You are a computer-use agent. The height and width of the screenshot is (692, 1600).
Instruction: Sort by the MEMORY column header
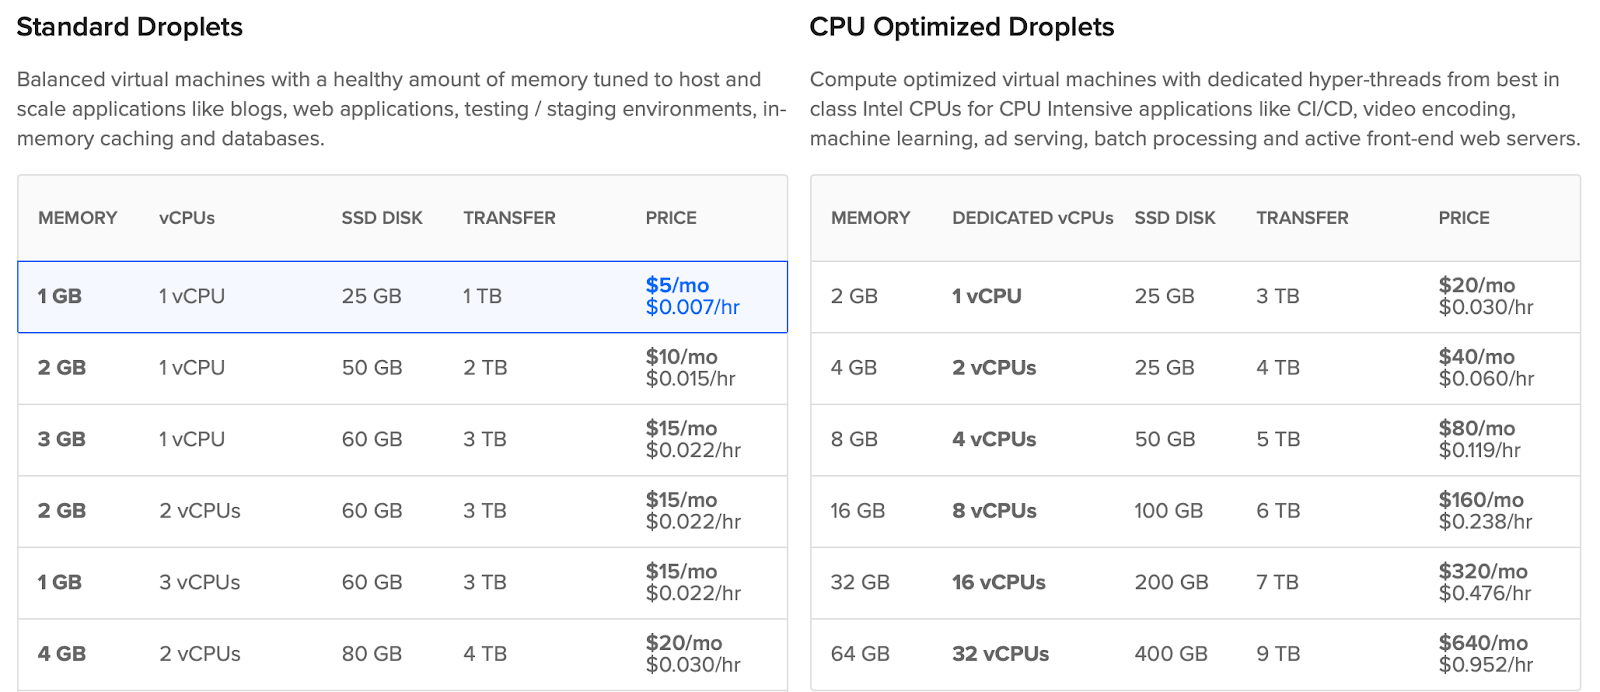pyautogui.click(x=77, y=217)
